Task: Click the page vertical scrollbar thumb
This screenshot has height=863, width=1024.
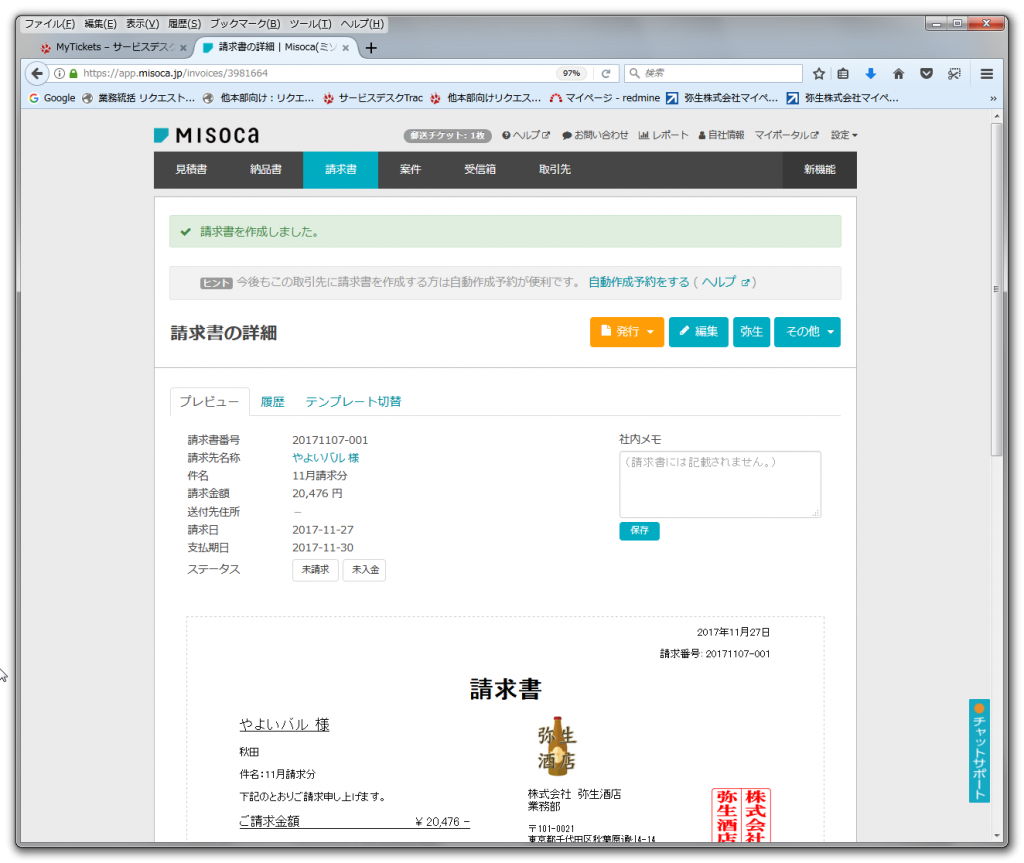Action: pos(996,289)
